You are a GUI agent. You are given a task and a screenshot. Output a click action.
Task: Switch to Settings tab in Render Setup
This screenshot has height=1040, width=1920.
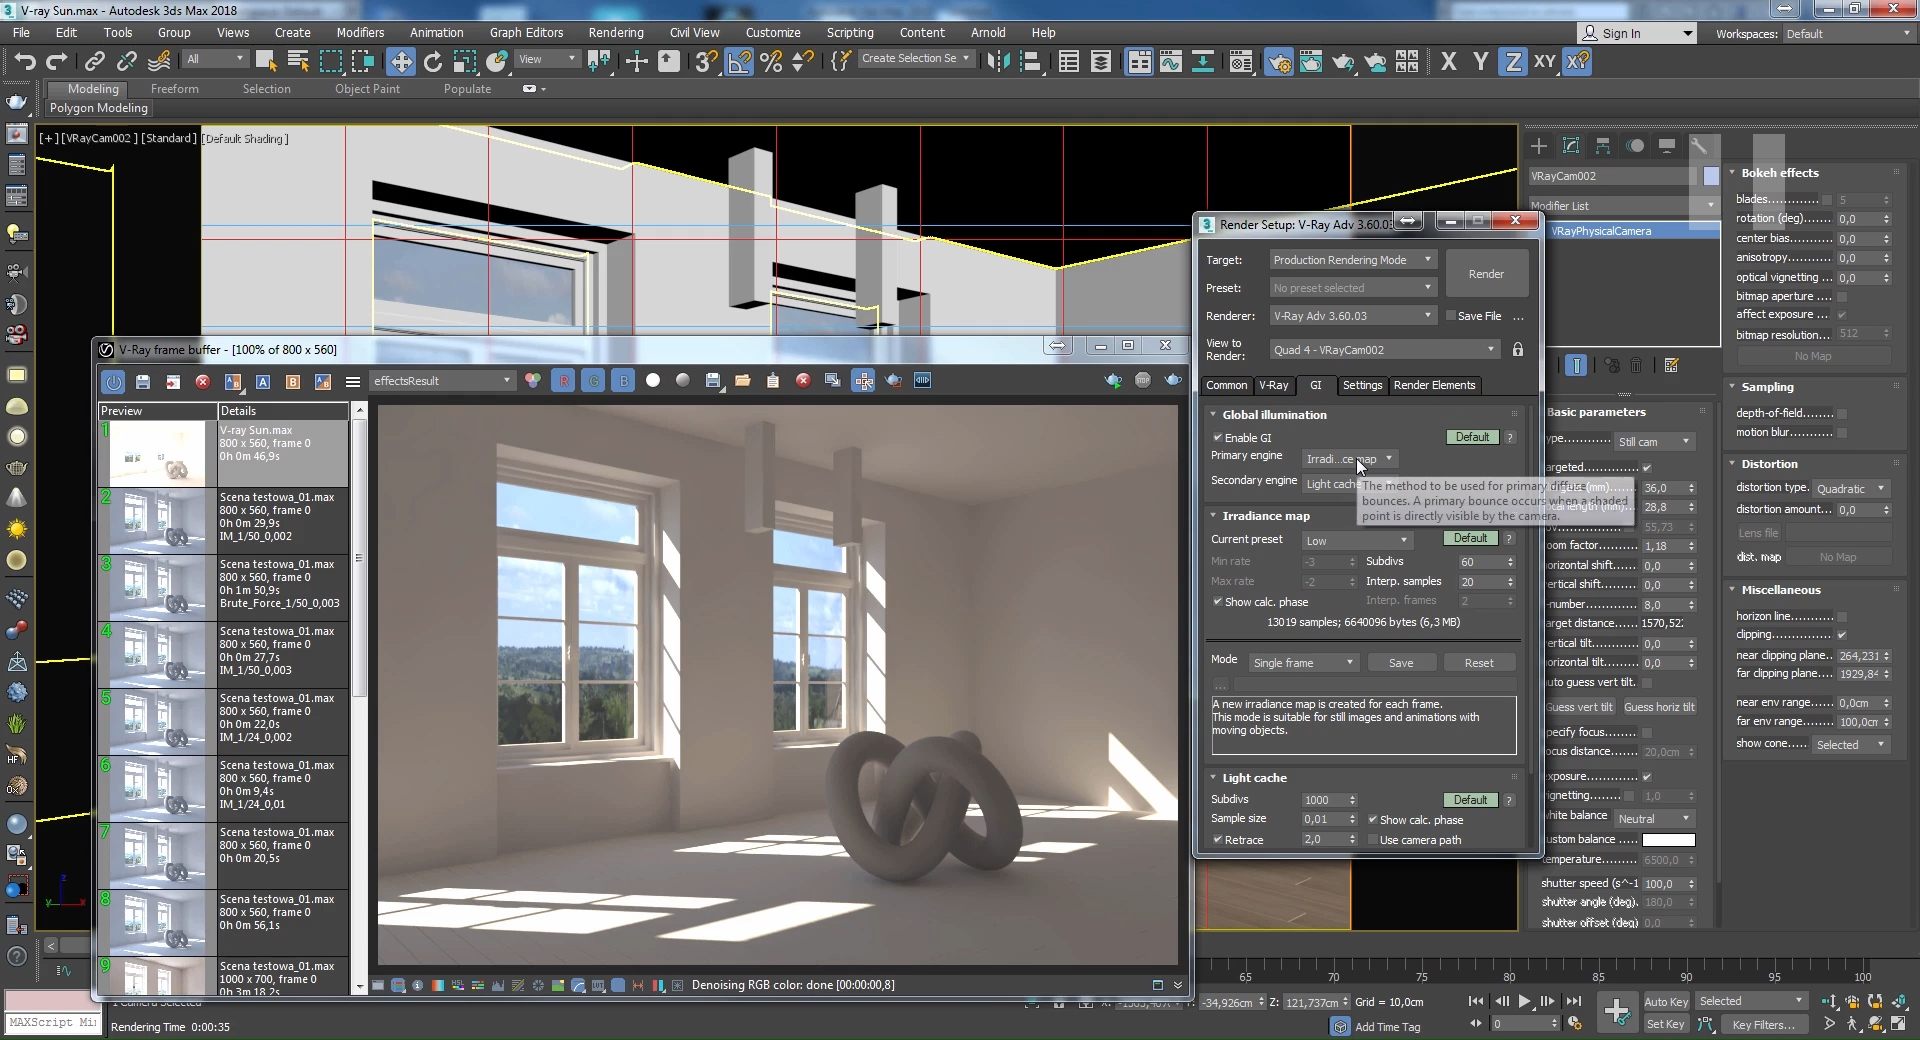1362,385
